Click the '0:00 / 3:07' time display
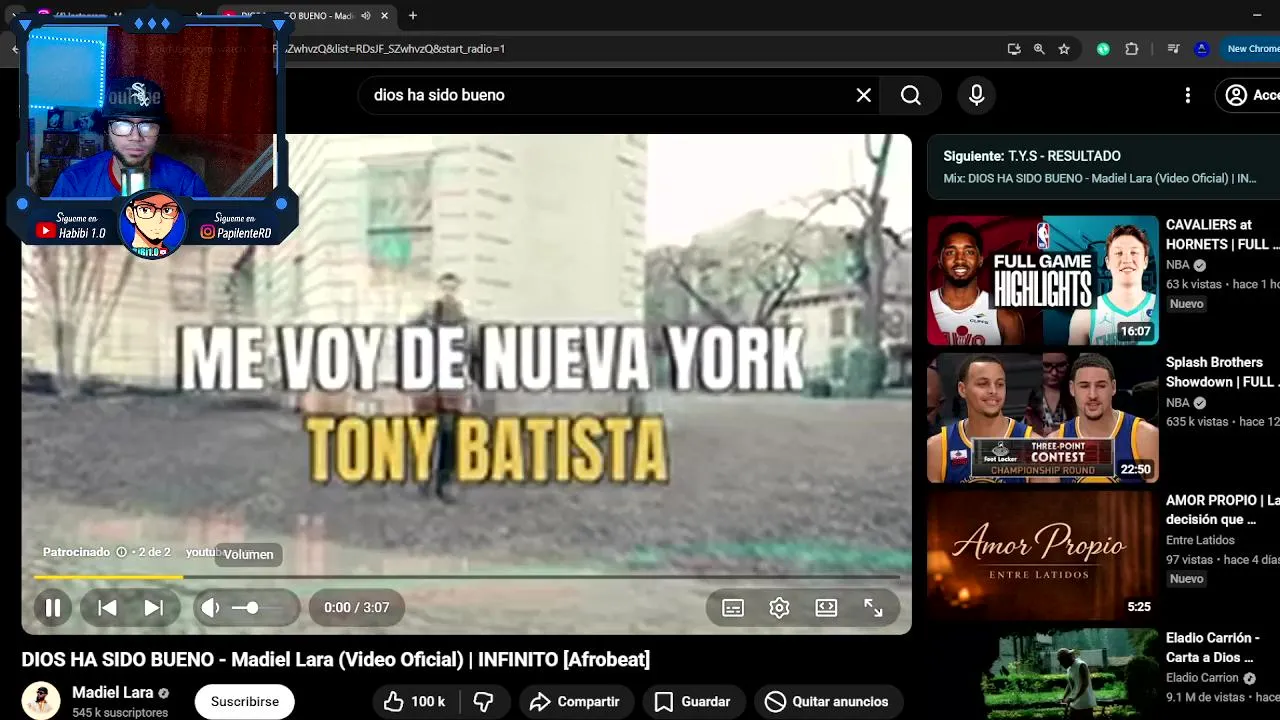The height and width of the screenshot is (720, 1280). pyautogui.click(x=356, y=607)
